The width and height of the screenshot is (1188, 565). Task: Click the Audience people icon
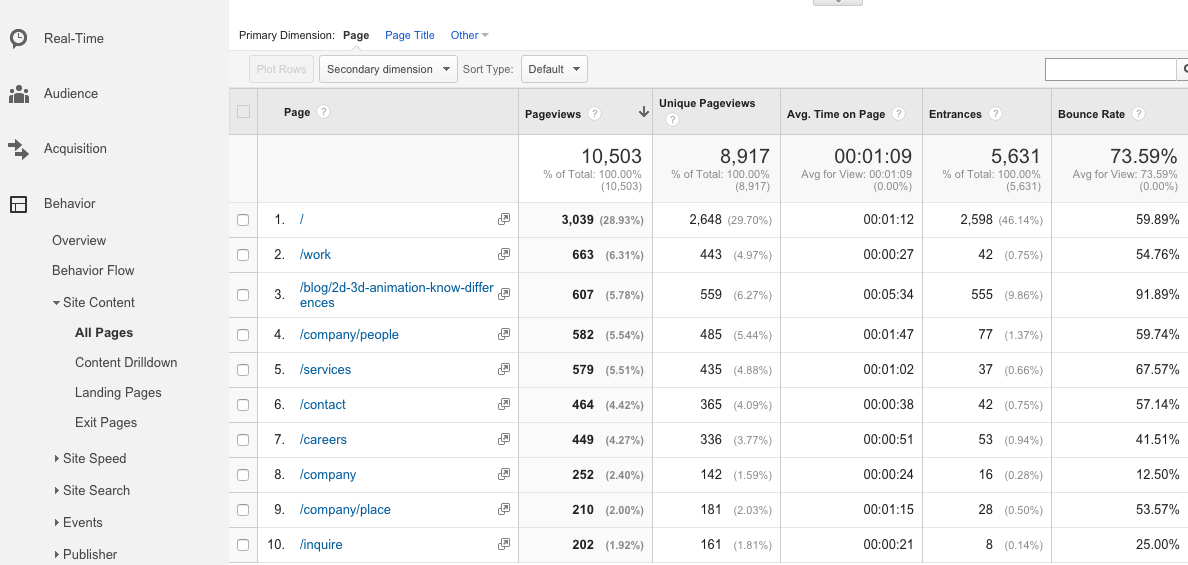click(x=18, y=94)
